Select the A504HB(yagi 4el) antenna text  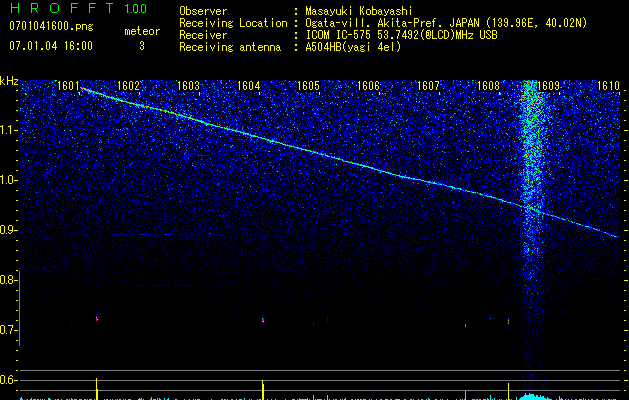353,47
